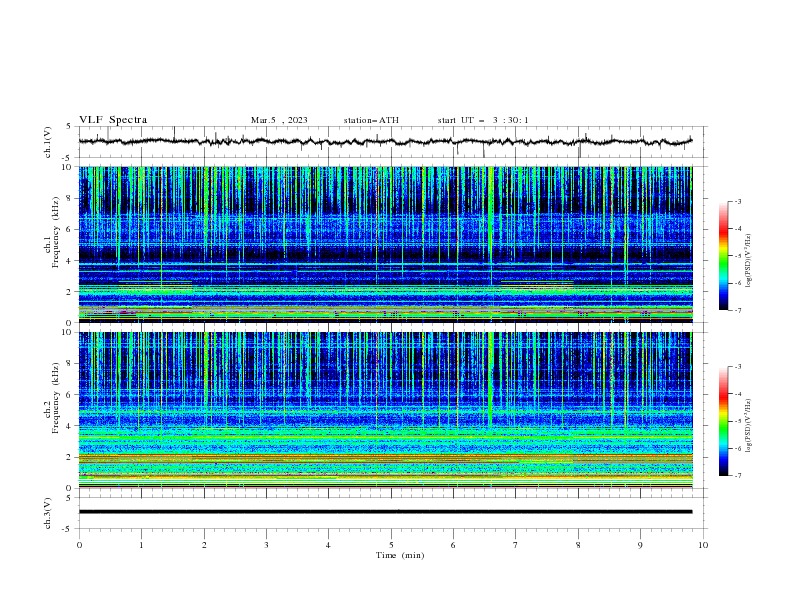Click time axis tick label "8"
The image size is (792, 612).
tap(578, 545)
